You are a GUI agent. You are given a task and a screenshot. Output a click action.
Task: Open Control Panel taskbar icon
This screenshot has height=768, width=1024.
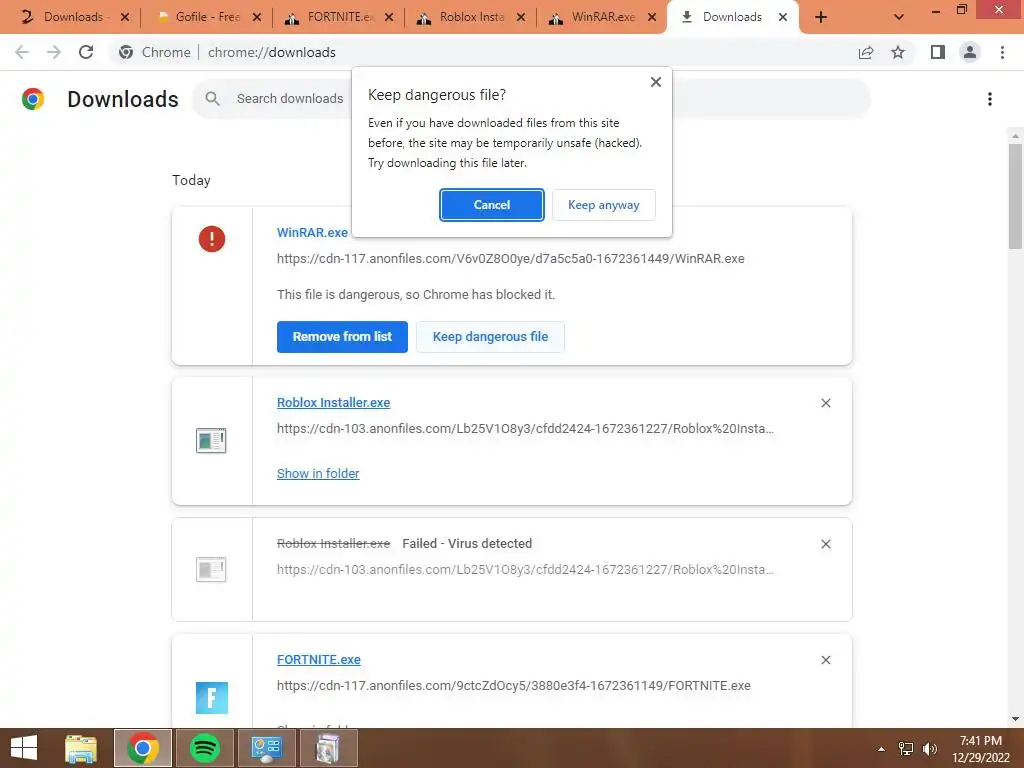coord(267,748)
